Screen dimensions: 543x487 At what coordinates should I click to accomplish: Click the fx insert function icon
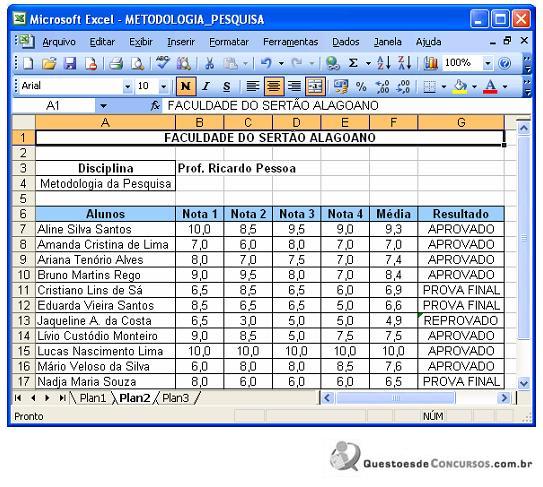click(155, 106)
